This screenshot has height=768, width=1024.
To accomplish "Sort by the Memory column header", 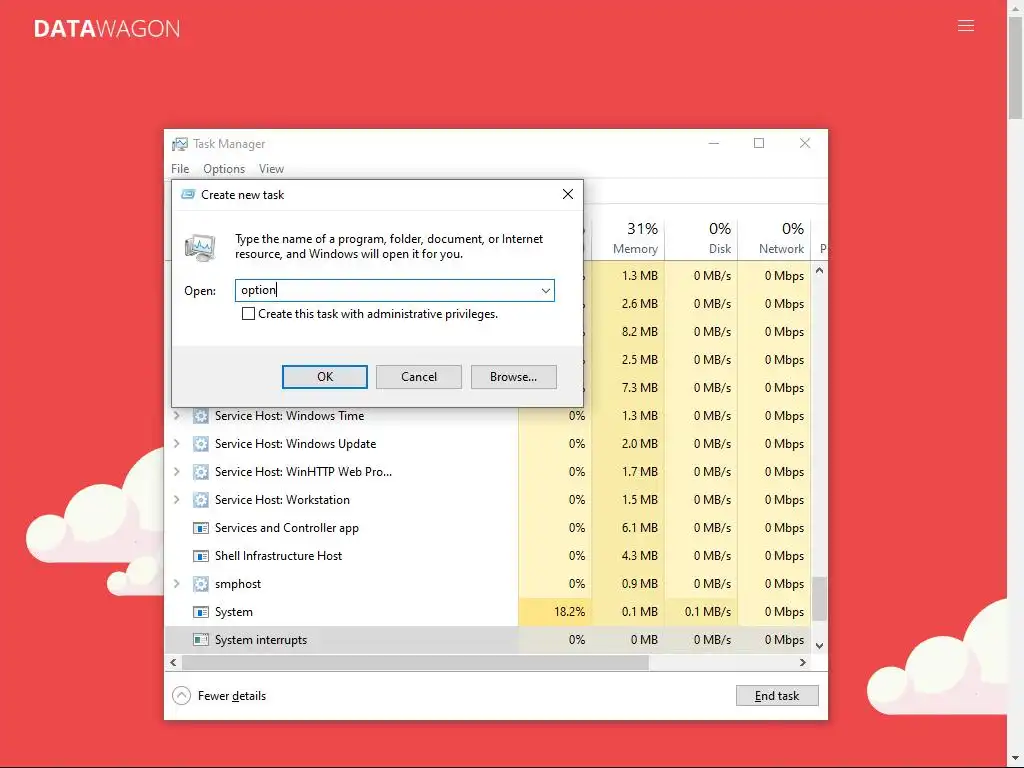I will tap(628, 238).
